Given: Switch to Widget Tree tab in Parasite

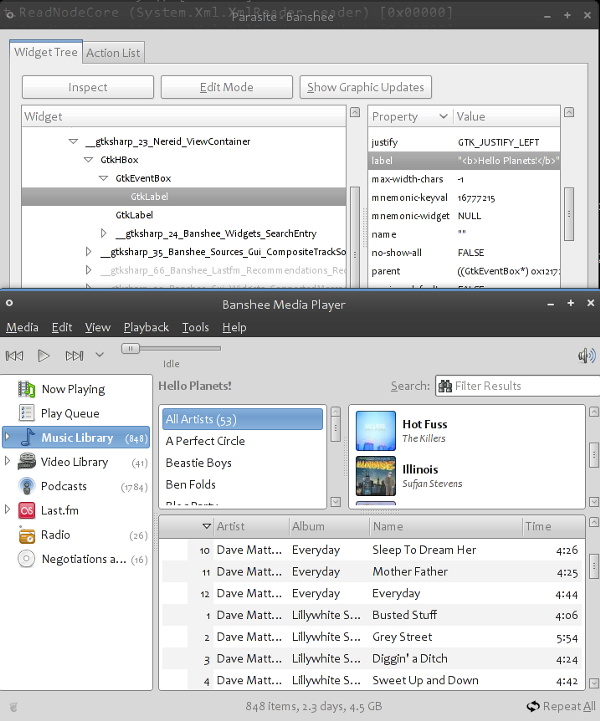Looking at the screenshot, I should click(x=46, y=52).
